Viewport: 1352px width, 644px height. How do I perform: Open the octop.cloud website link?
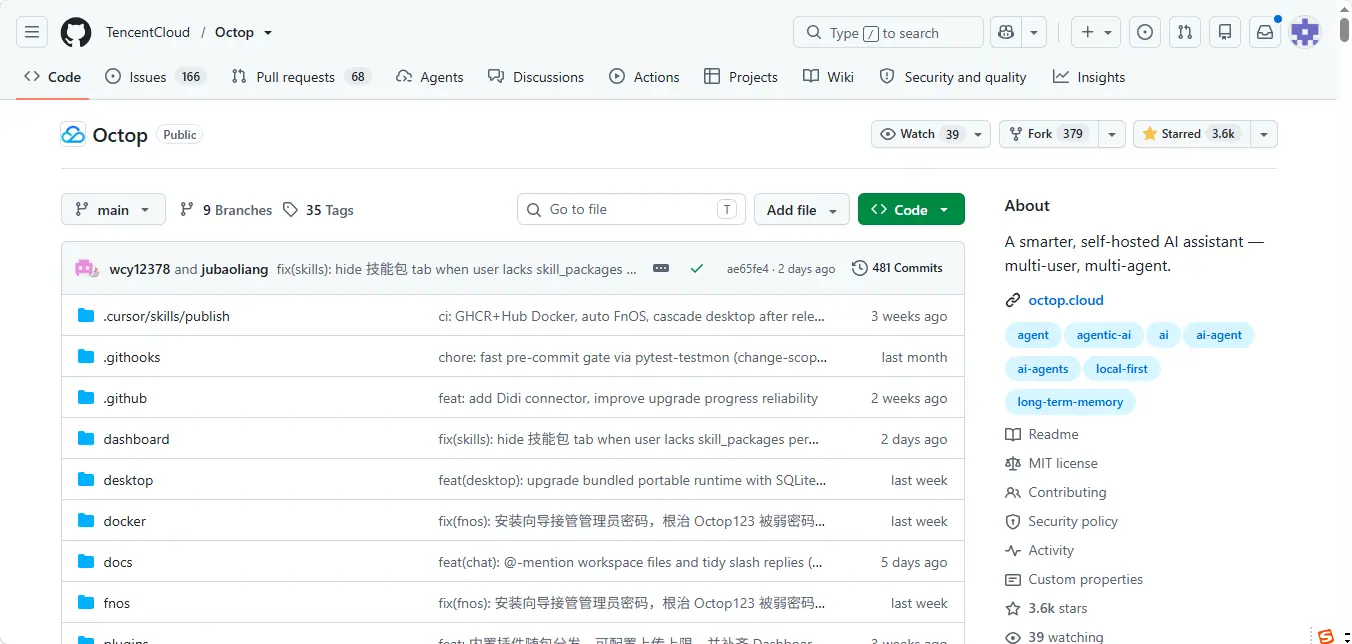(1066, 300)
